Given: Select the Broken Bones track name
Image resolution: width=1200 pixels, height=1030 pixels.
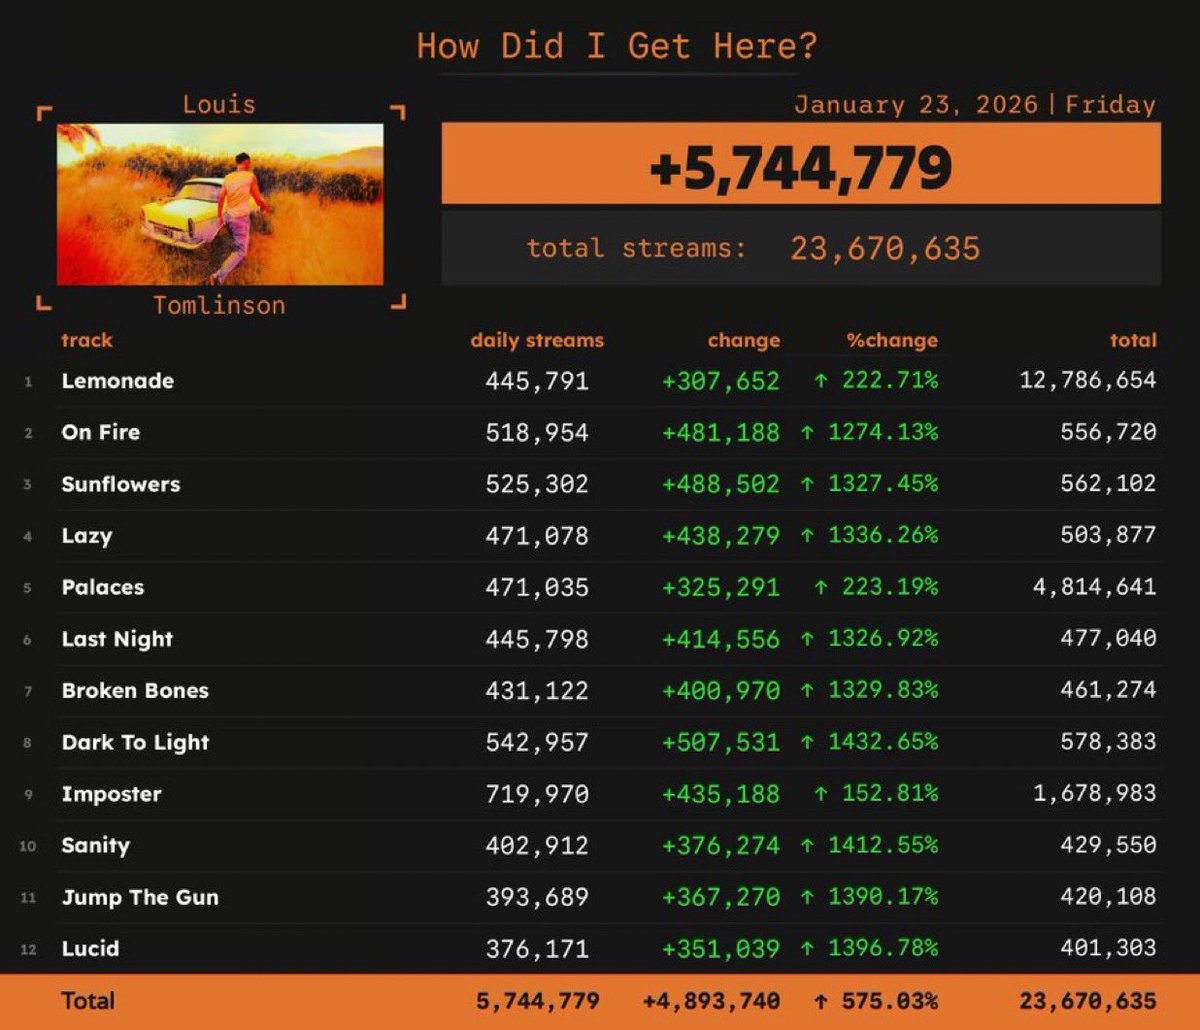Looking at the screenshot, I should pos(135,690).
